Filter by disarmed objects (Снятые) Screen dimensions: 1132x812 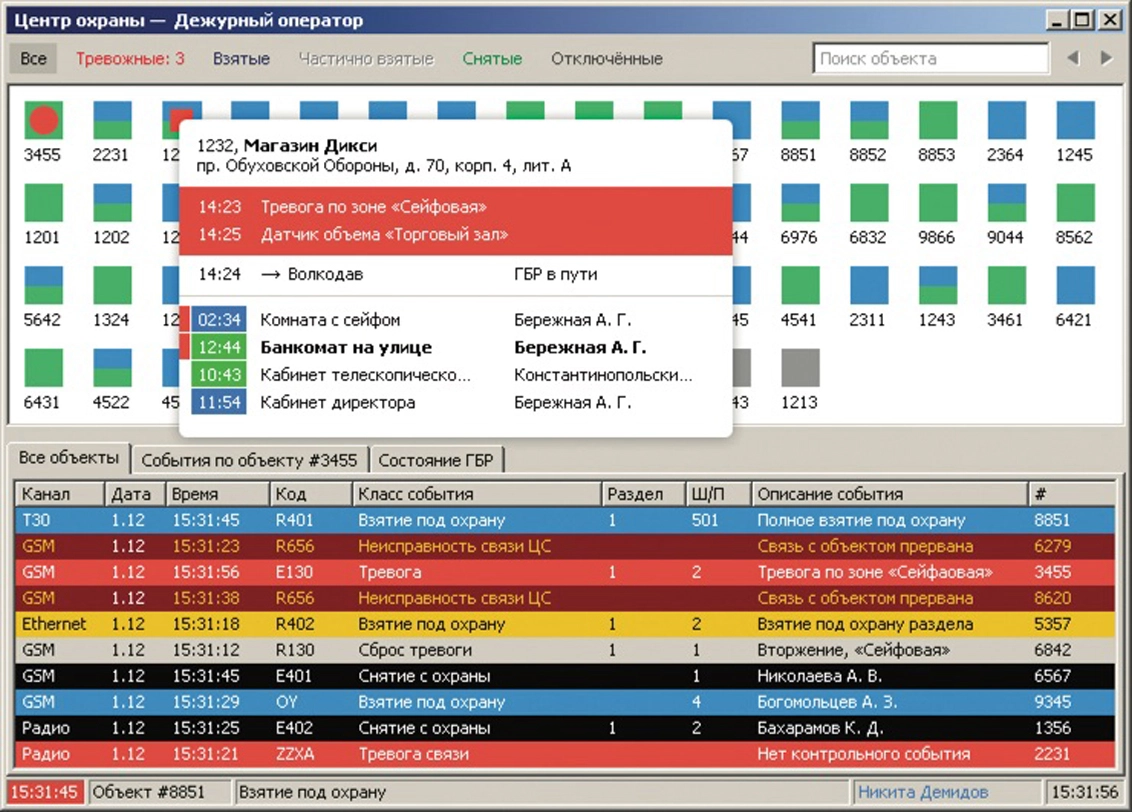[x=492, y=59]
